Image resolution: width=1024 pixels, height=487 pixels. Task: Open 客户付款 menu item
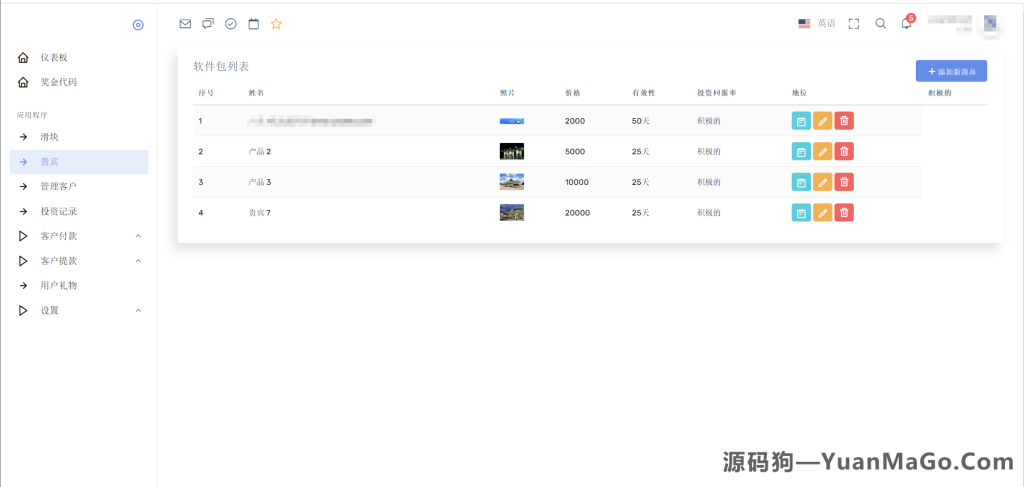59,236
